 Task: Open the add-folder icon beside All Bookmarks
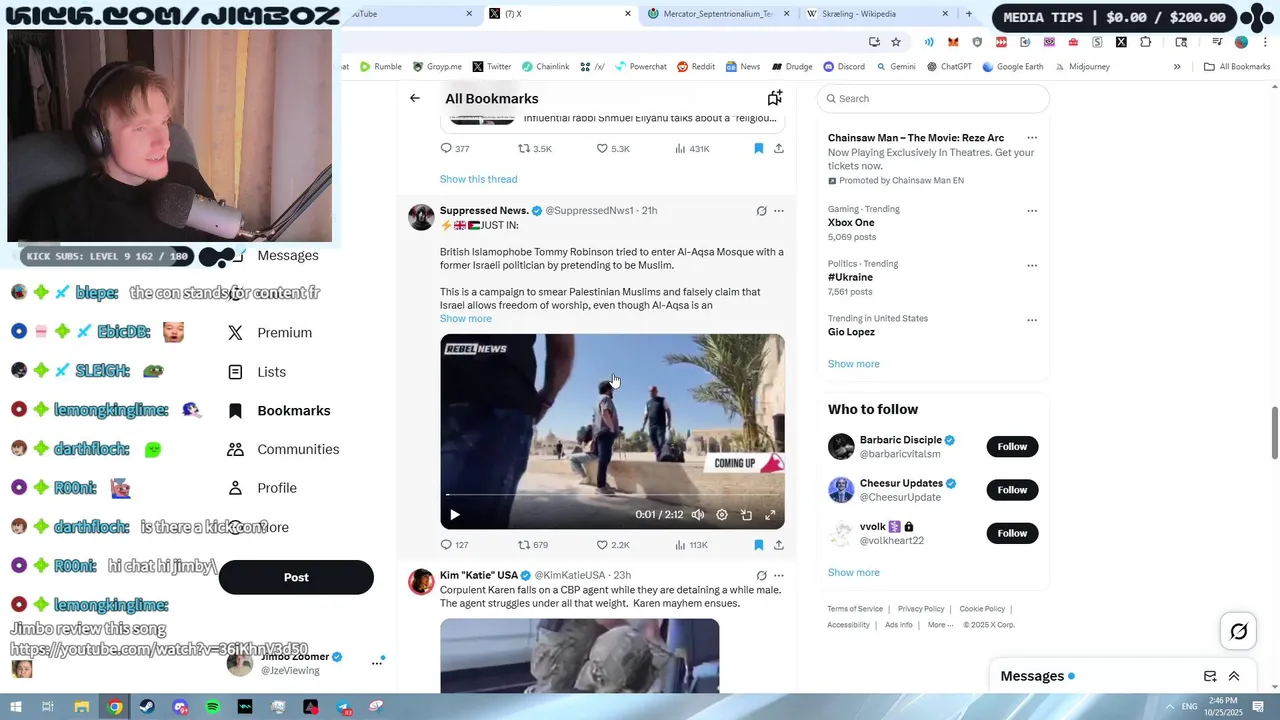click(774, 98)
